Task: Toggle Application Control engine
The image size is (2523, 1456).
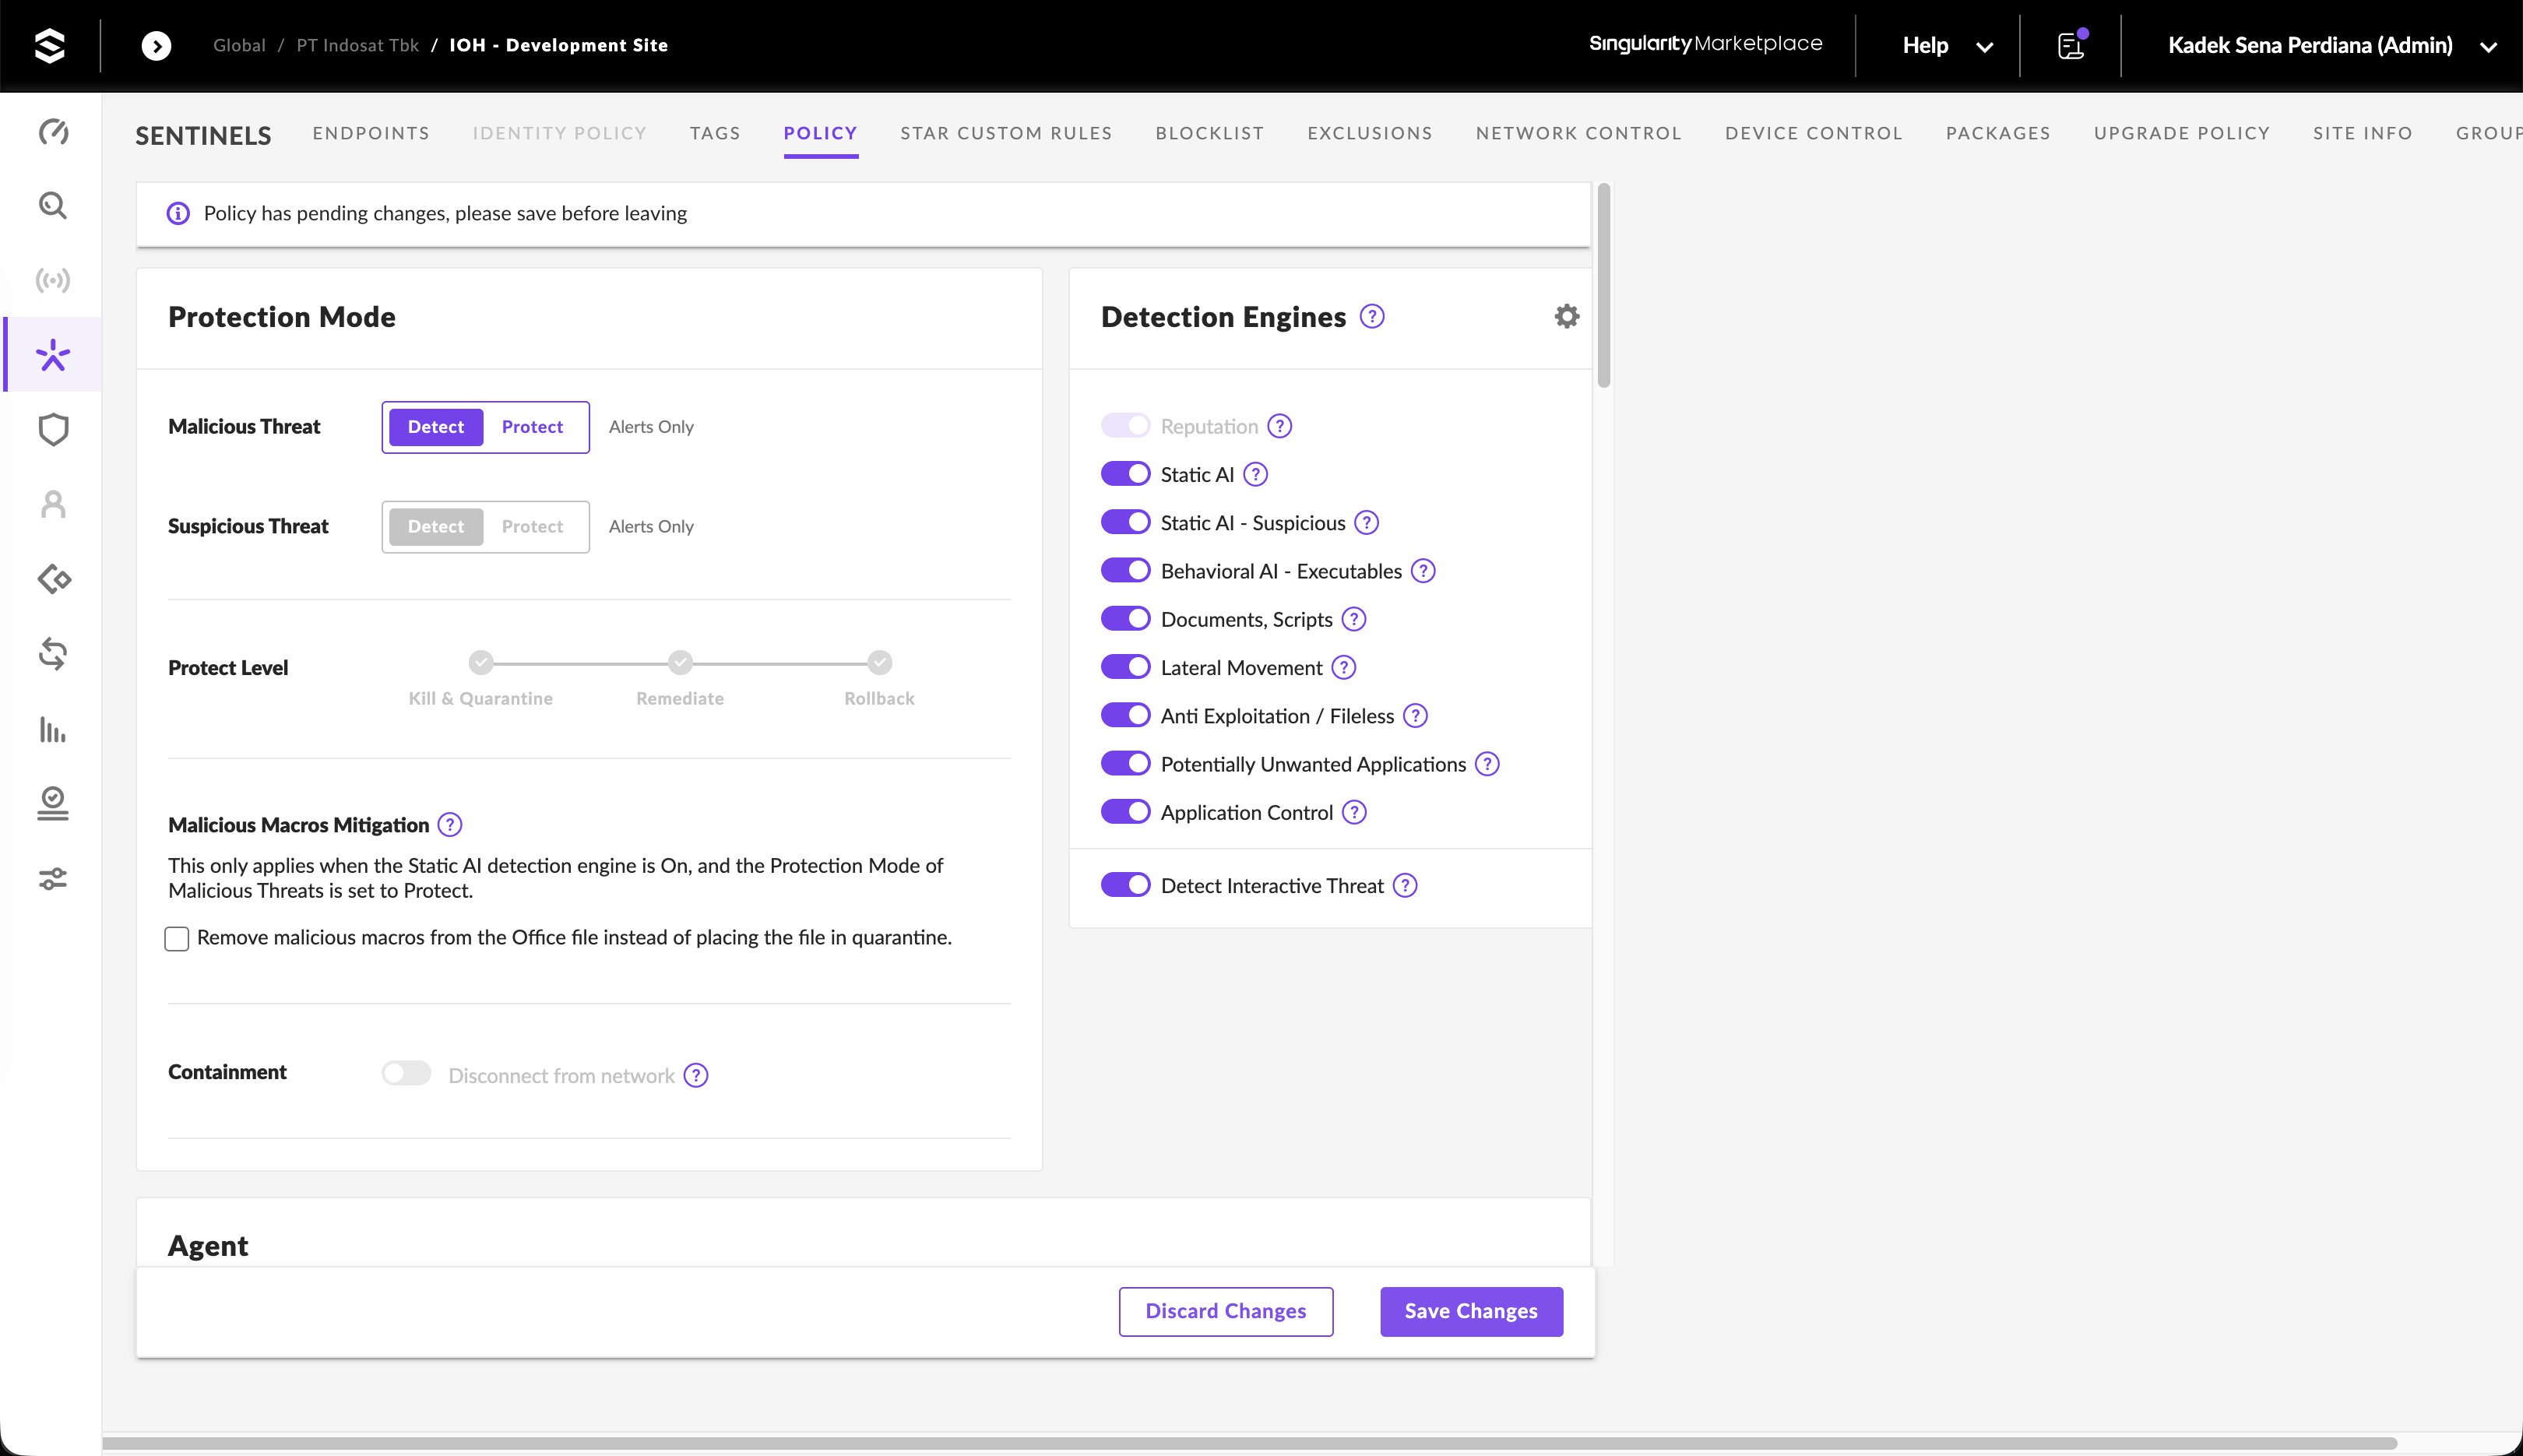Action: (1126, 812)
